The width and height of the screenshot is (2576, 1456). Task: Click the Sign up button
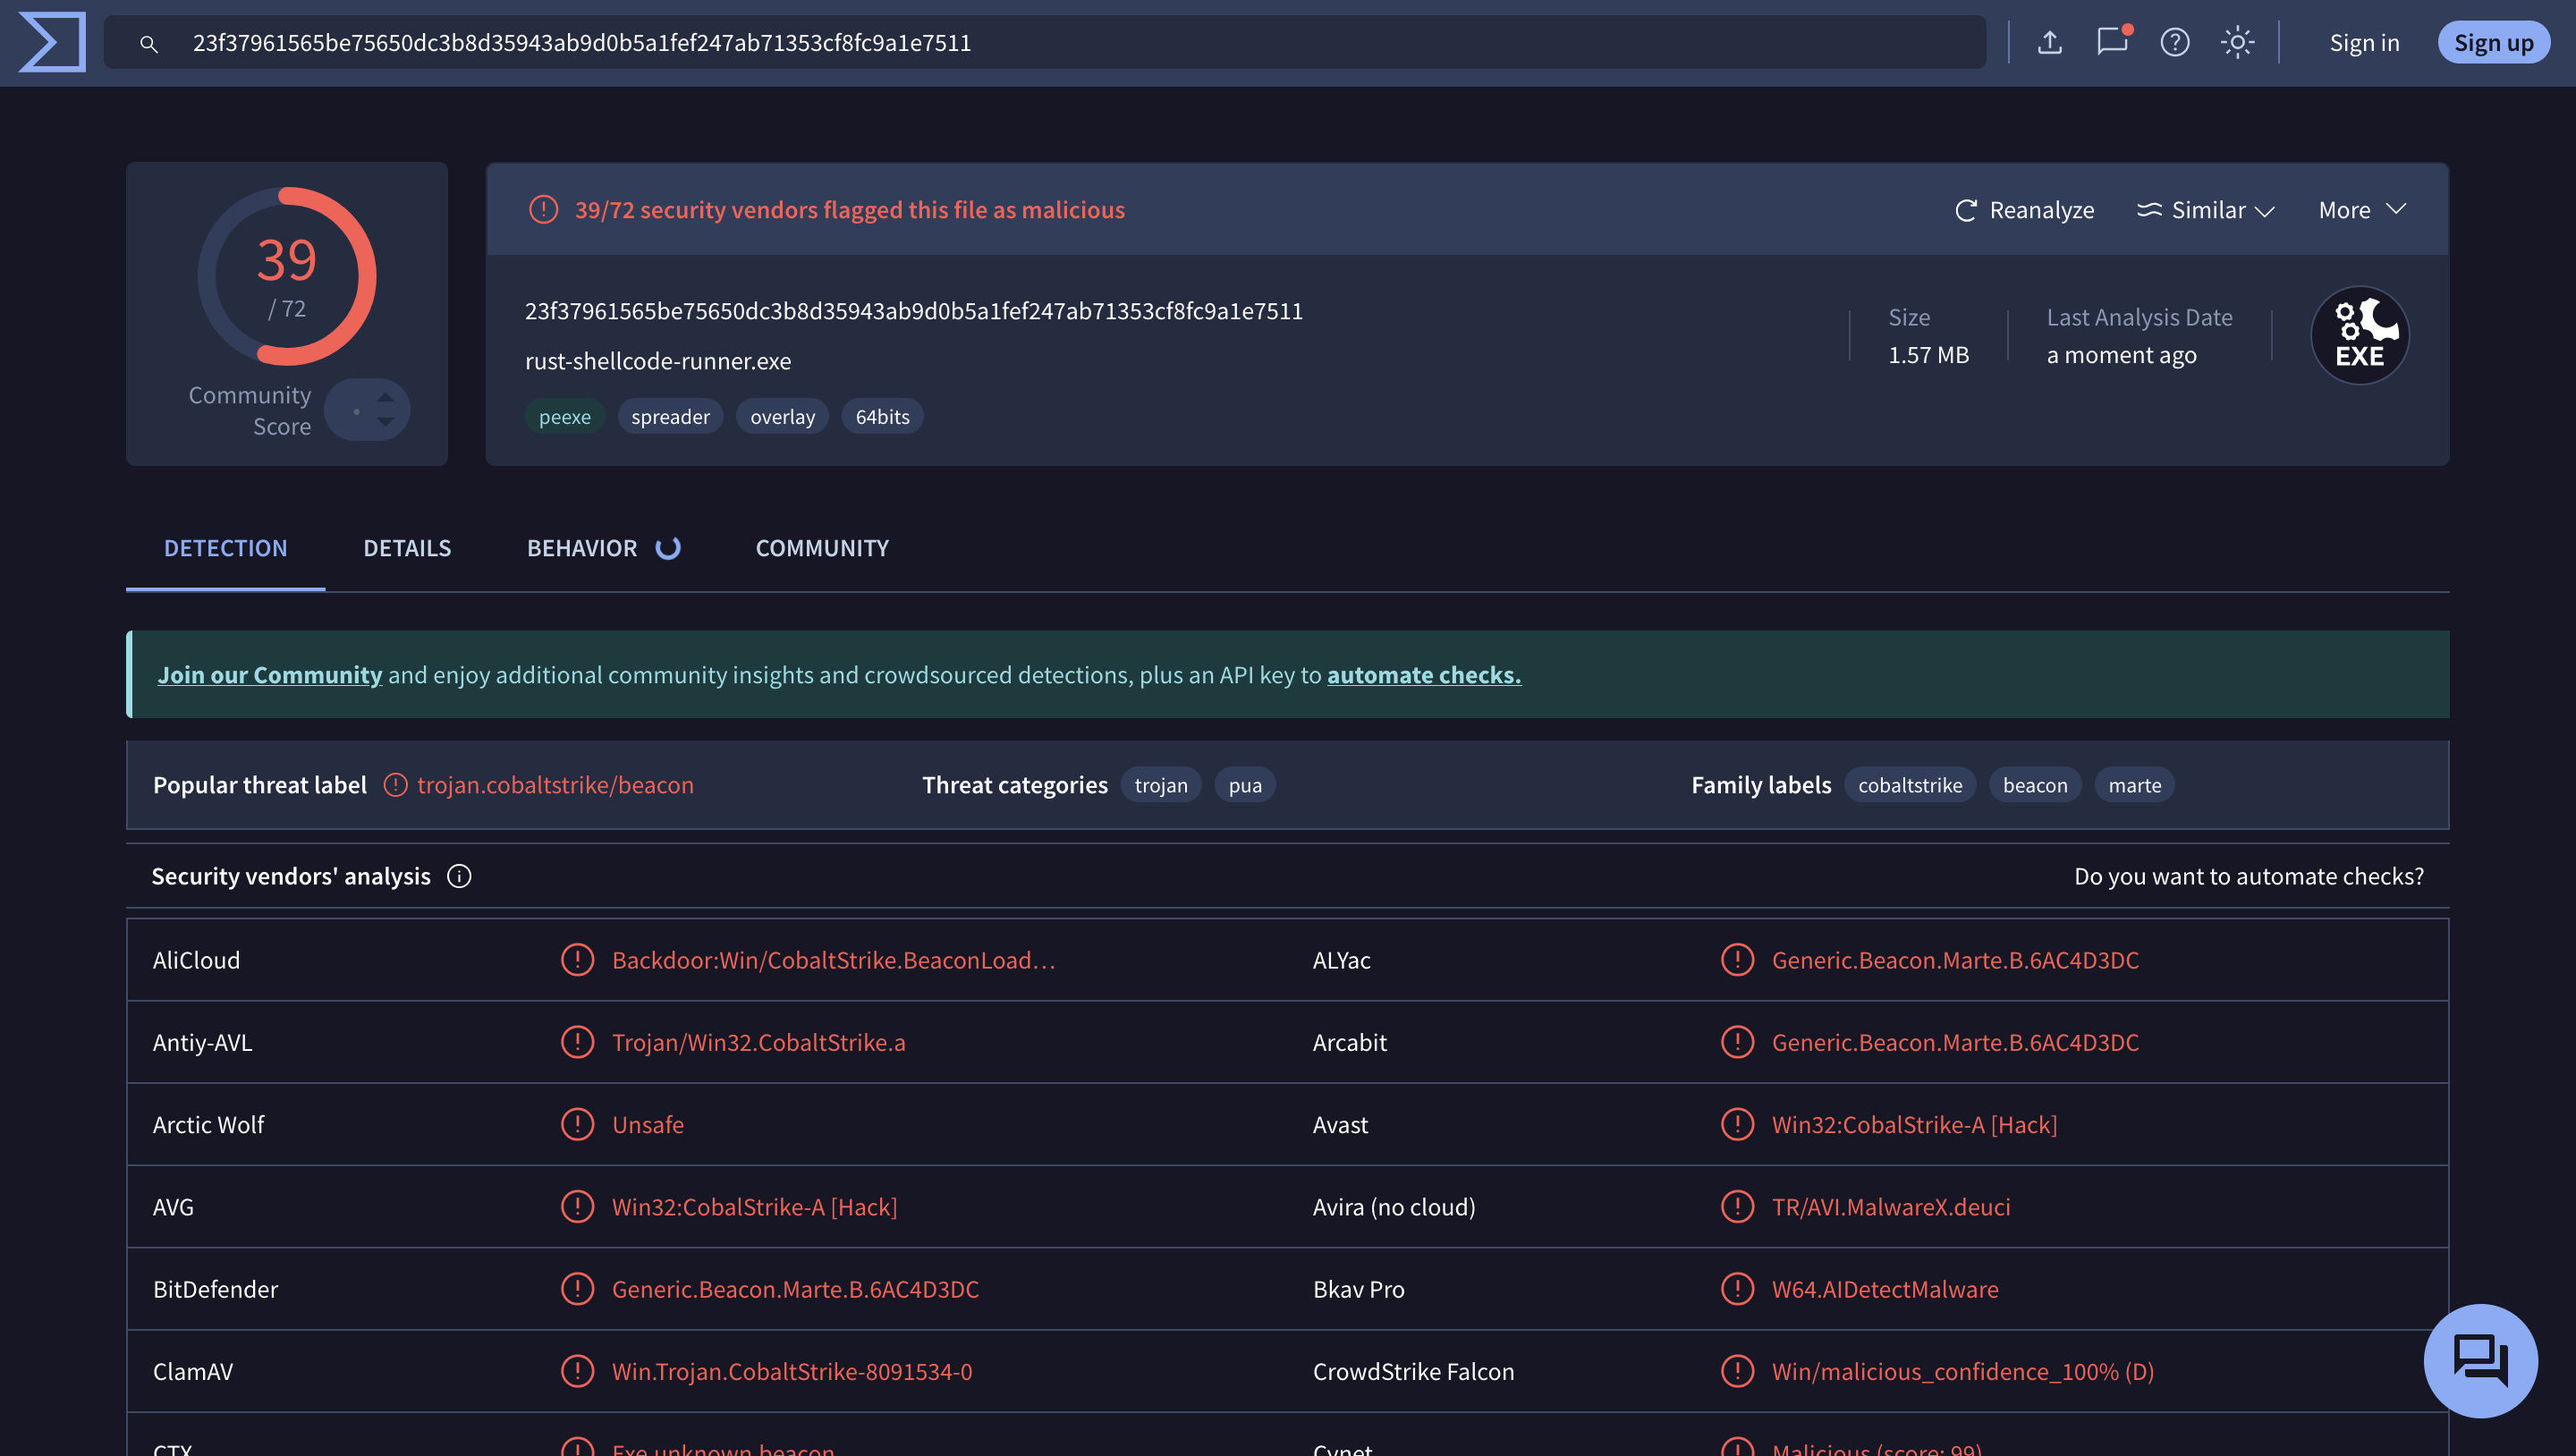coord(2493,43)
